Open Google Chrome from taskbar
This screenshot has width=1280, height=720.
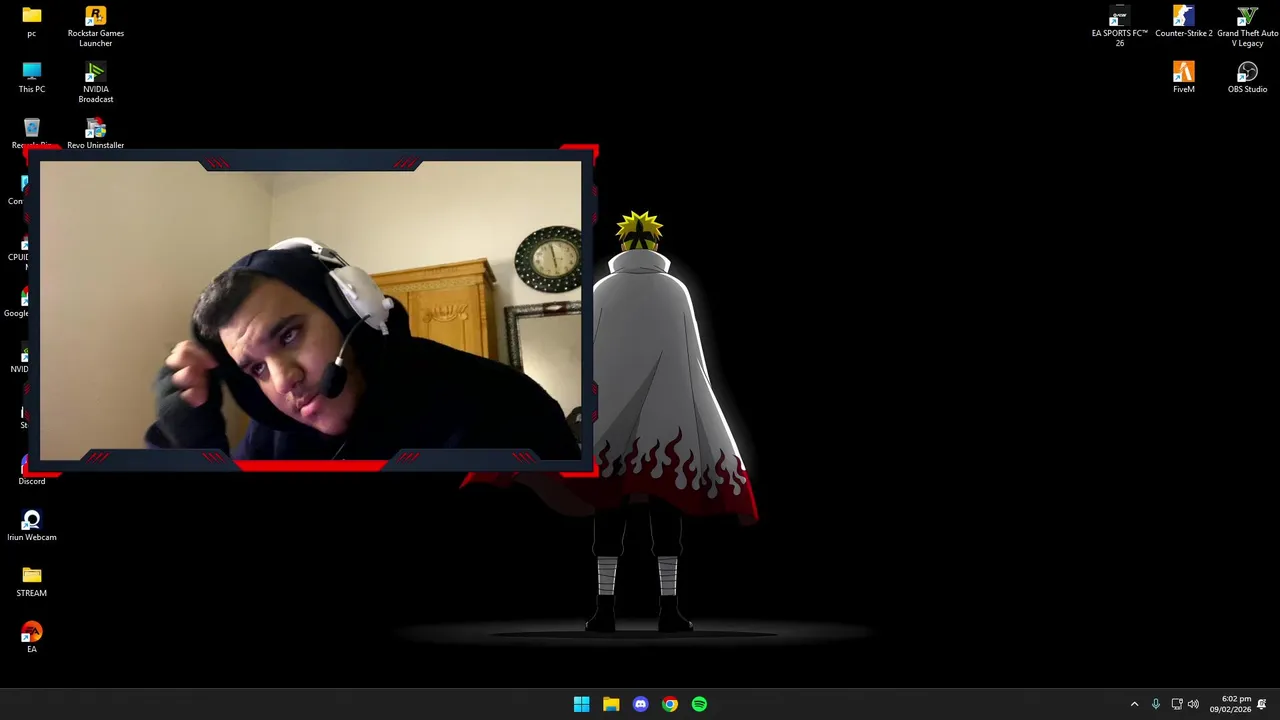(x=670, y=704)
